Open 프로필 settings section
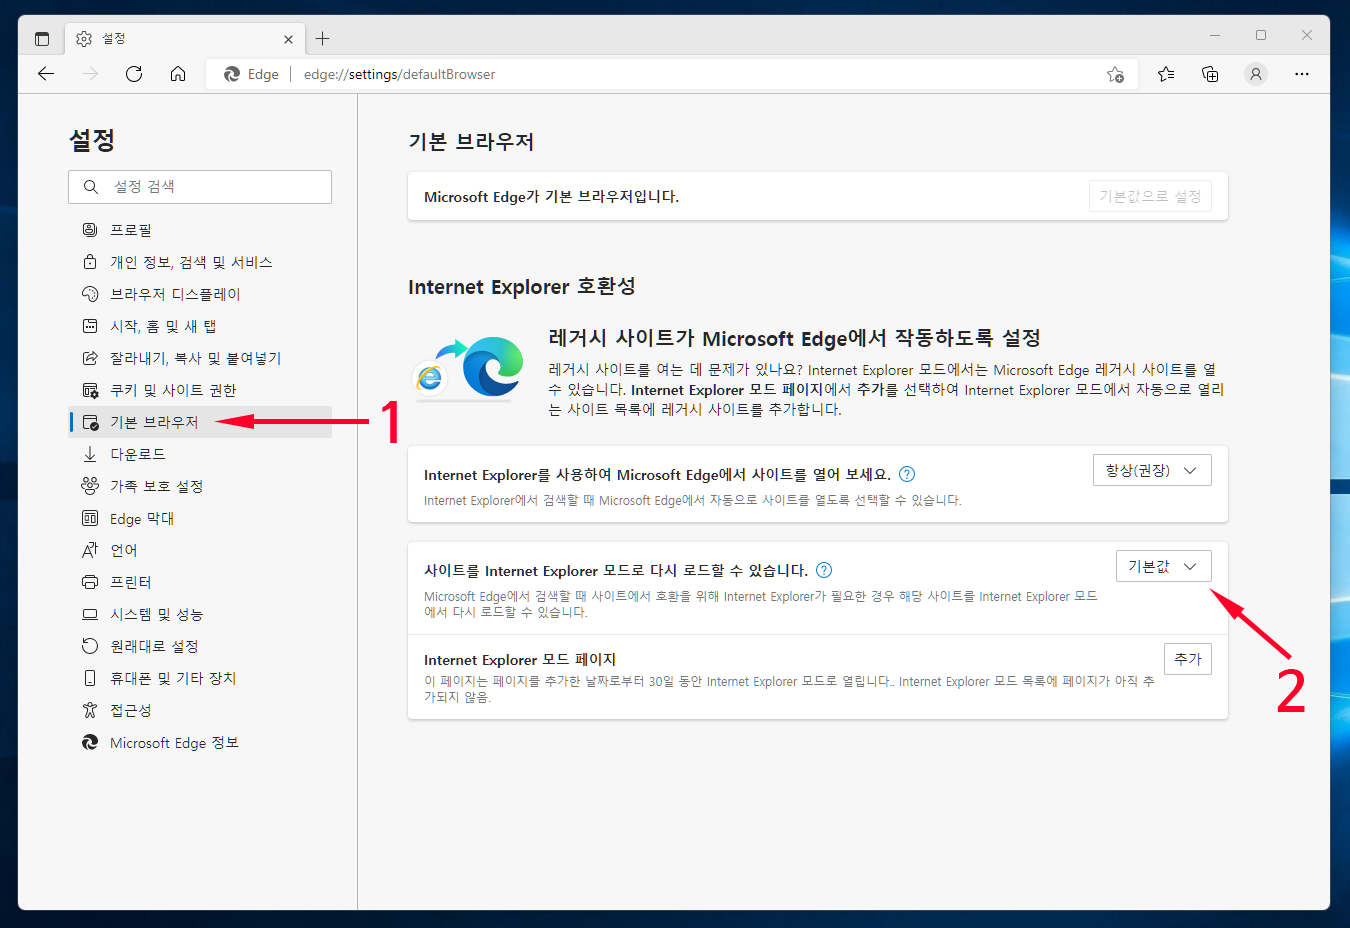 pos(200,230)
